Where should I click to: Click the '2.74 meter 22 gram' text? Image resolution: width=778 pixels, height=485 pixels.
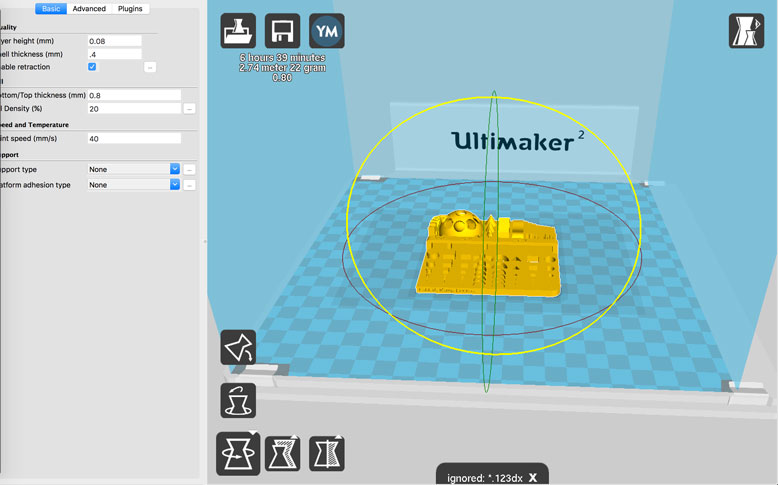[282, 68]
